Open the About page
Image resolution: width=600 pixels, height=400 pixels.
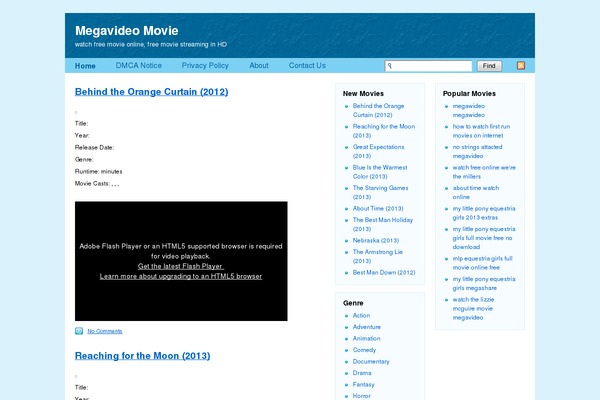tap(259, 65)
